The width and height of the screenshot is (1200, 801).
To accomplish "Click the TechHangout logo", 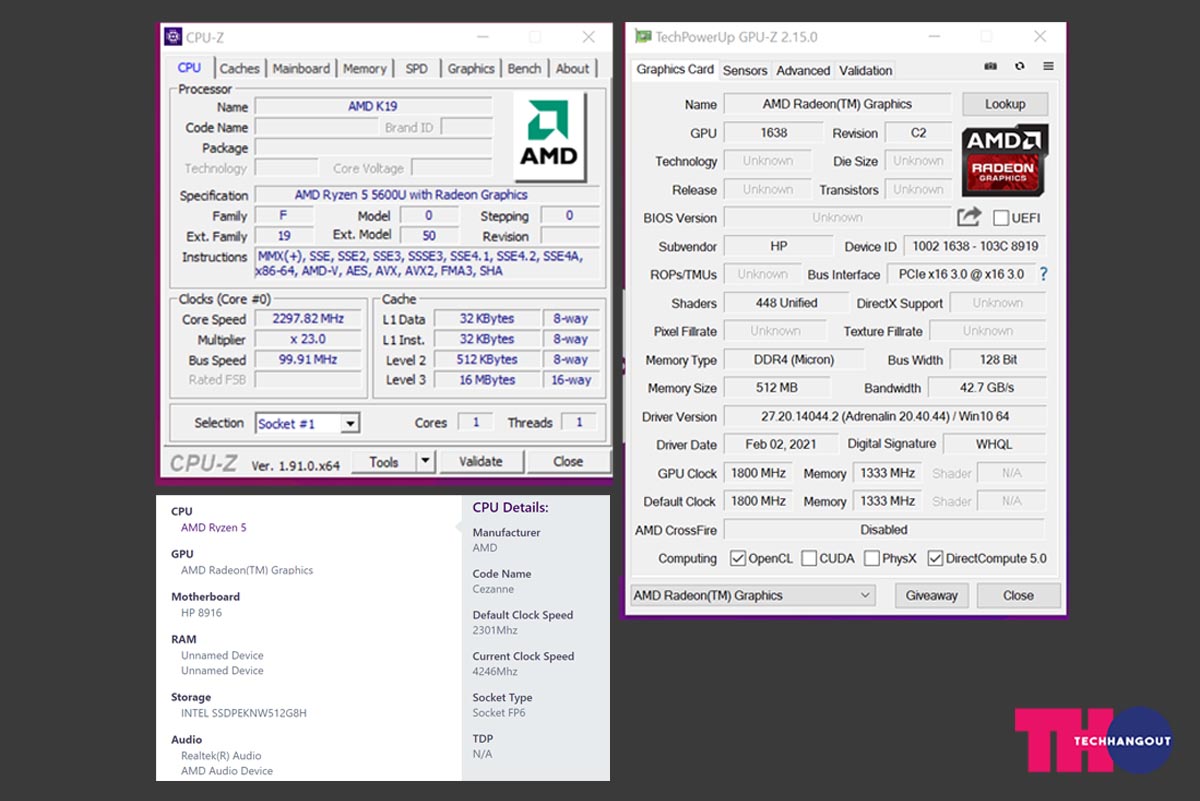I will point(1093,740).
